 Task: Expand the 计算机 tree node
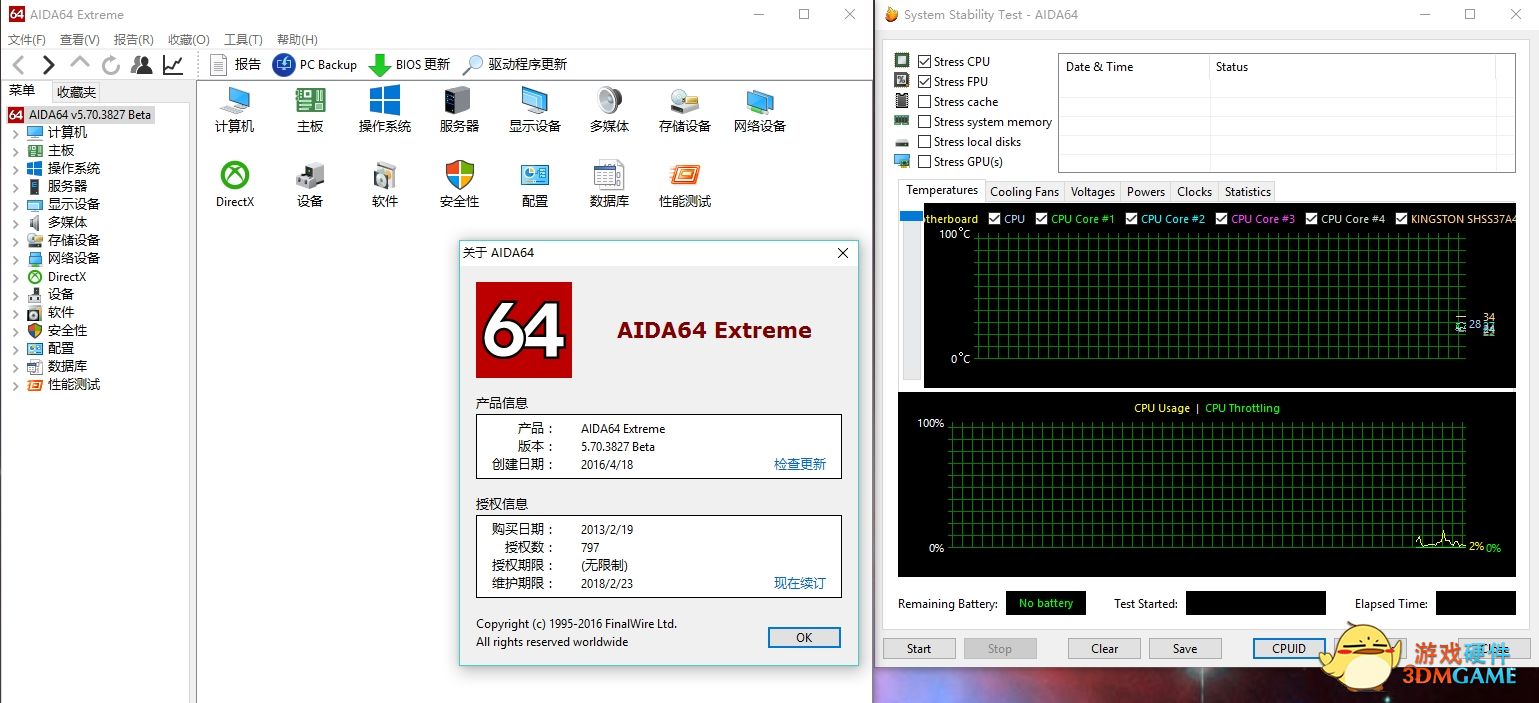pos(15,133)
